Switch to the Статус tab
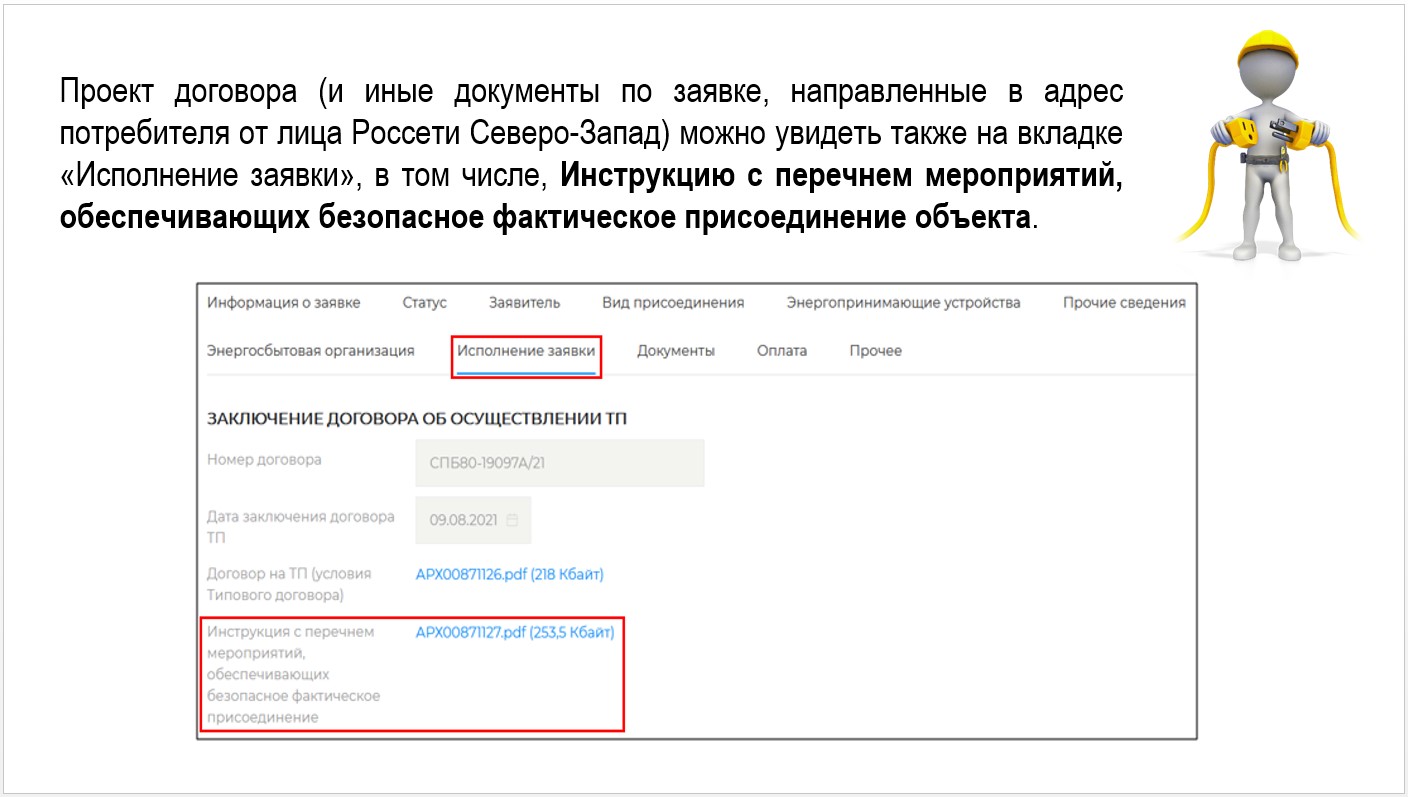Image resolution: width=1408 pixels, height=797 pixels. (x=424, y=303)
